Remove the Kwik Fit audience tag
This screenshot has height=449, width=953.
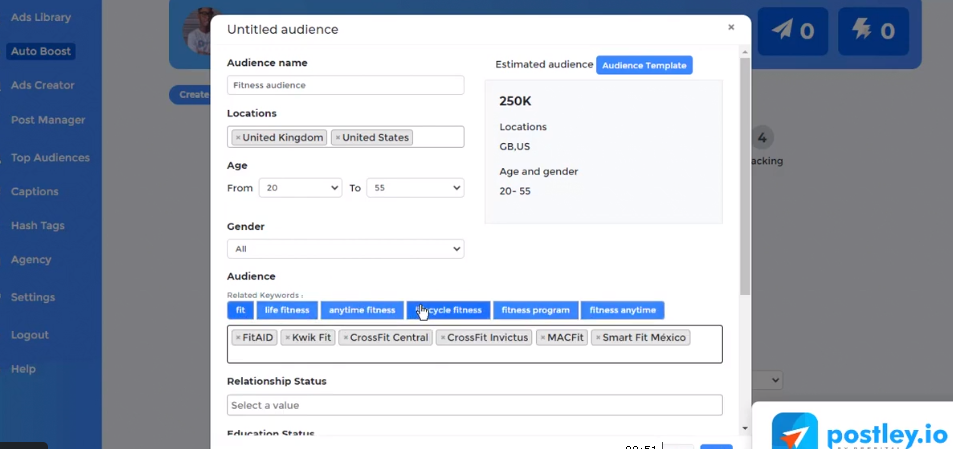pyautogui.click(x=287, y=338)
